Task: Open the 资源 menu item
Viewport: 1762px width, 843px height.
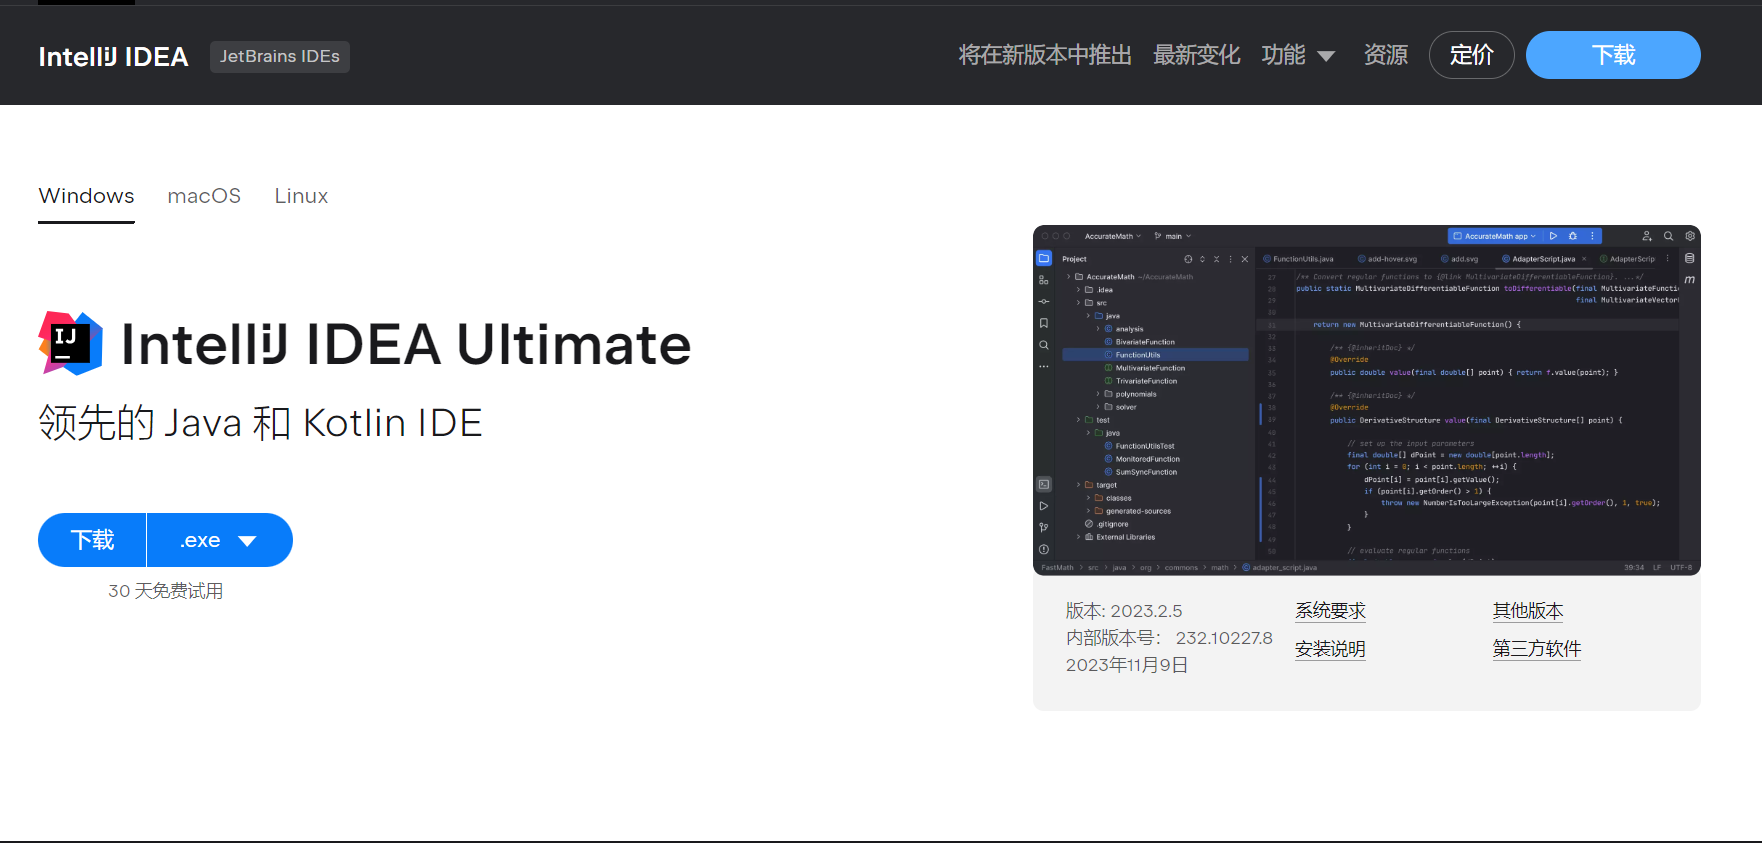Action: (x=1386, y=55)
